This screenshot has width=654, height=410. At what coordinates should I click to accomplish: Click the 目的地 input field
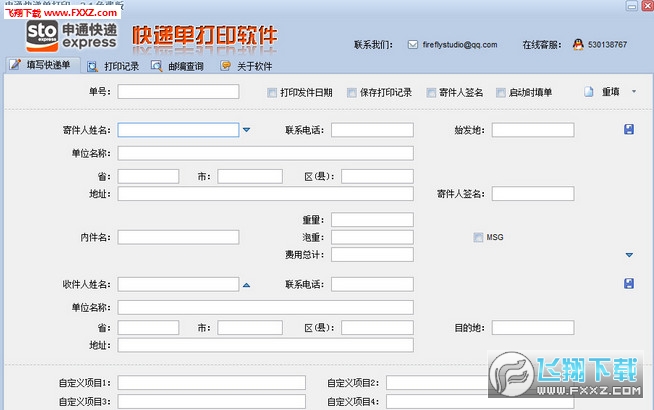click(533, 328)
